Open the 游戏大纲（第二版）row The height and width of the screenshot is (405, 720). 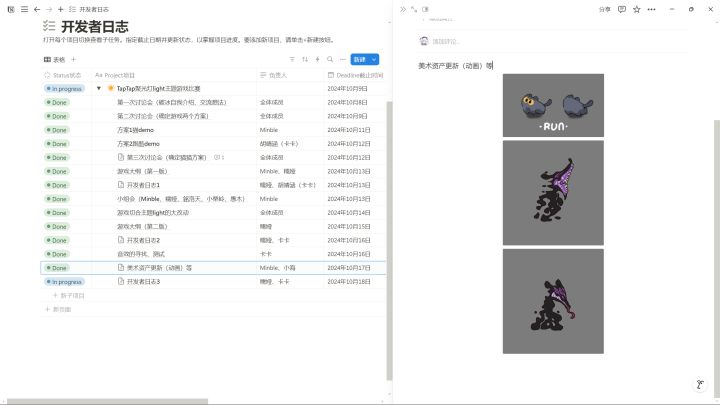pyautogui.click(x=142, y=226)
